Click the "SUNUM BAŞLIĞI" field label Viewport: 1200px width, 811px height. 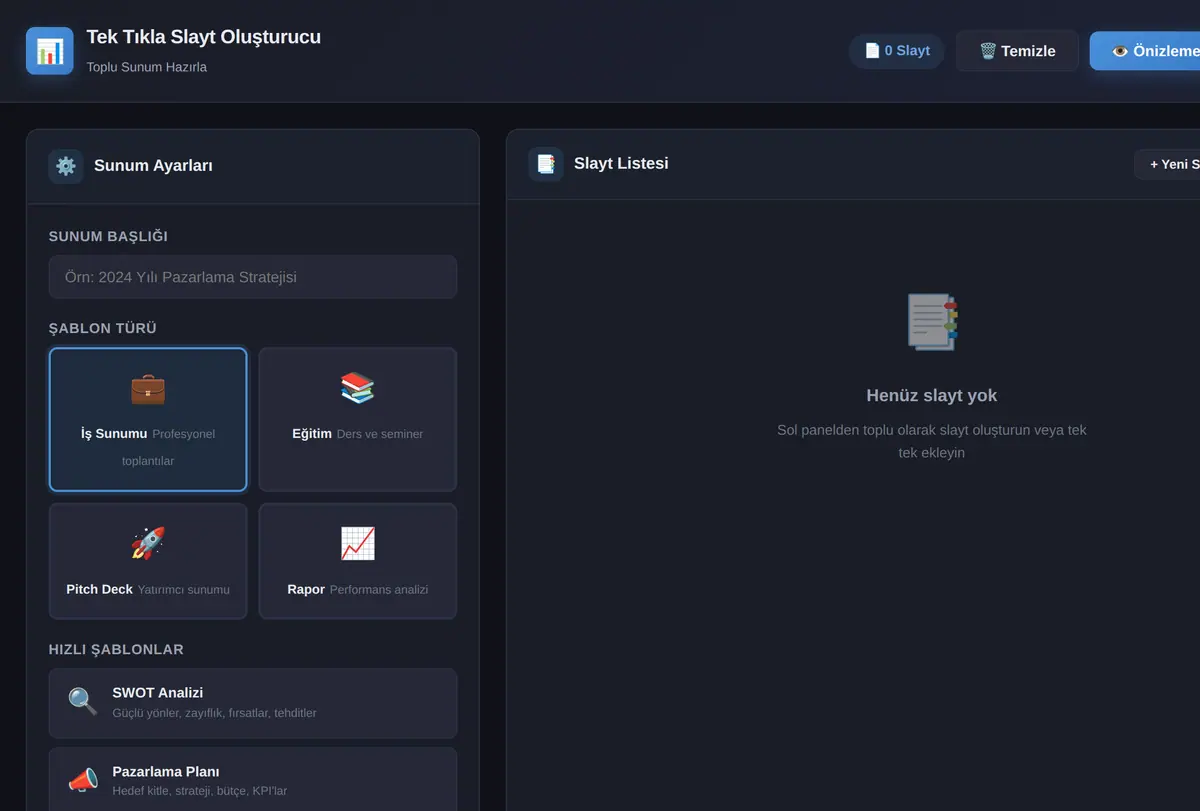tap(108, 236)
